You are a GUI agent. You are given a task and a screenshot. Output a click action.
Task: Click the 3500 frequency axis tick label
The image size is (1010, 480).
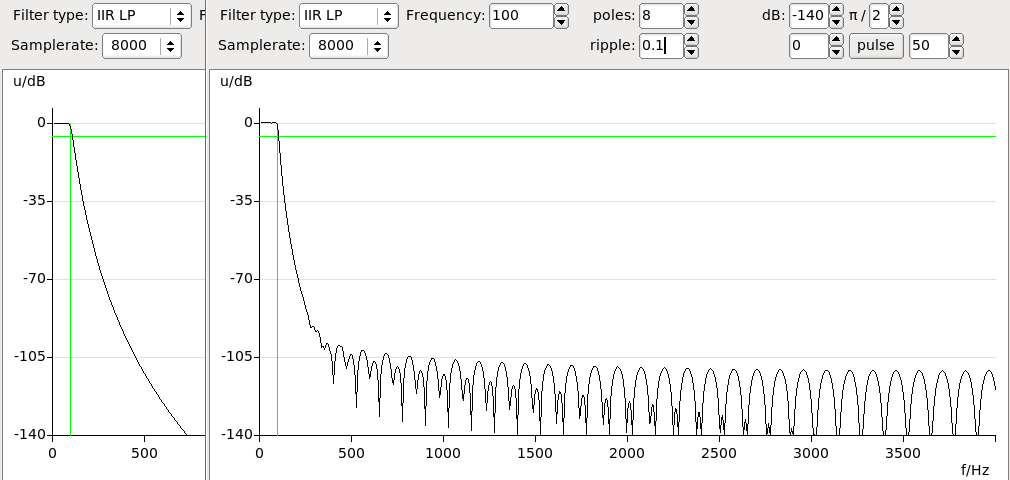click(903, 453)
